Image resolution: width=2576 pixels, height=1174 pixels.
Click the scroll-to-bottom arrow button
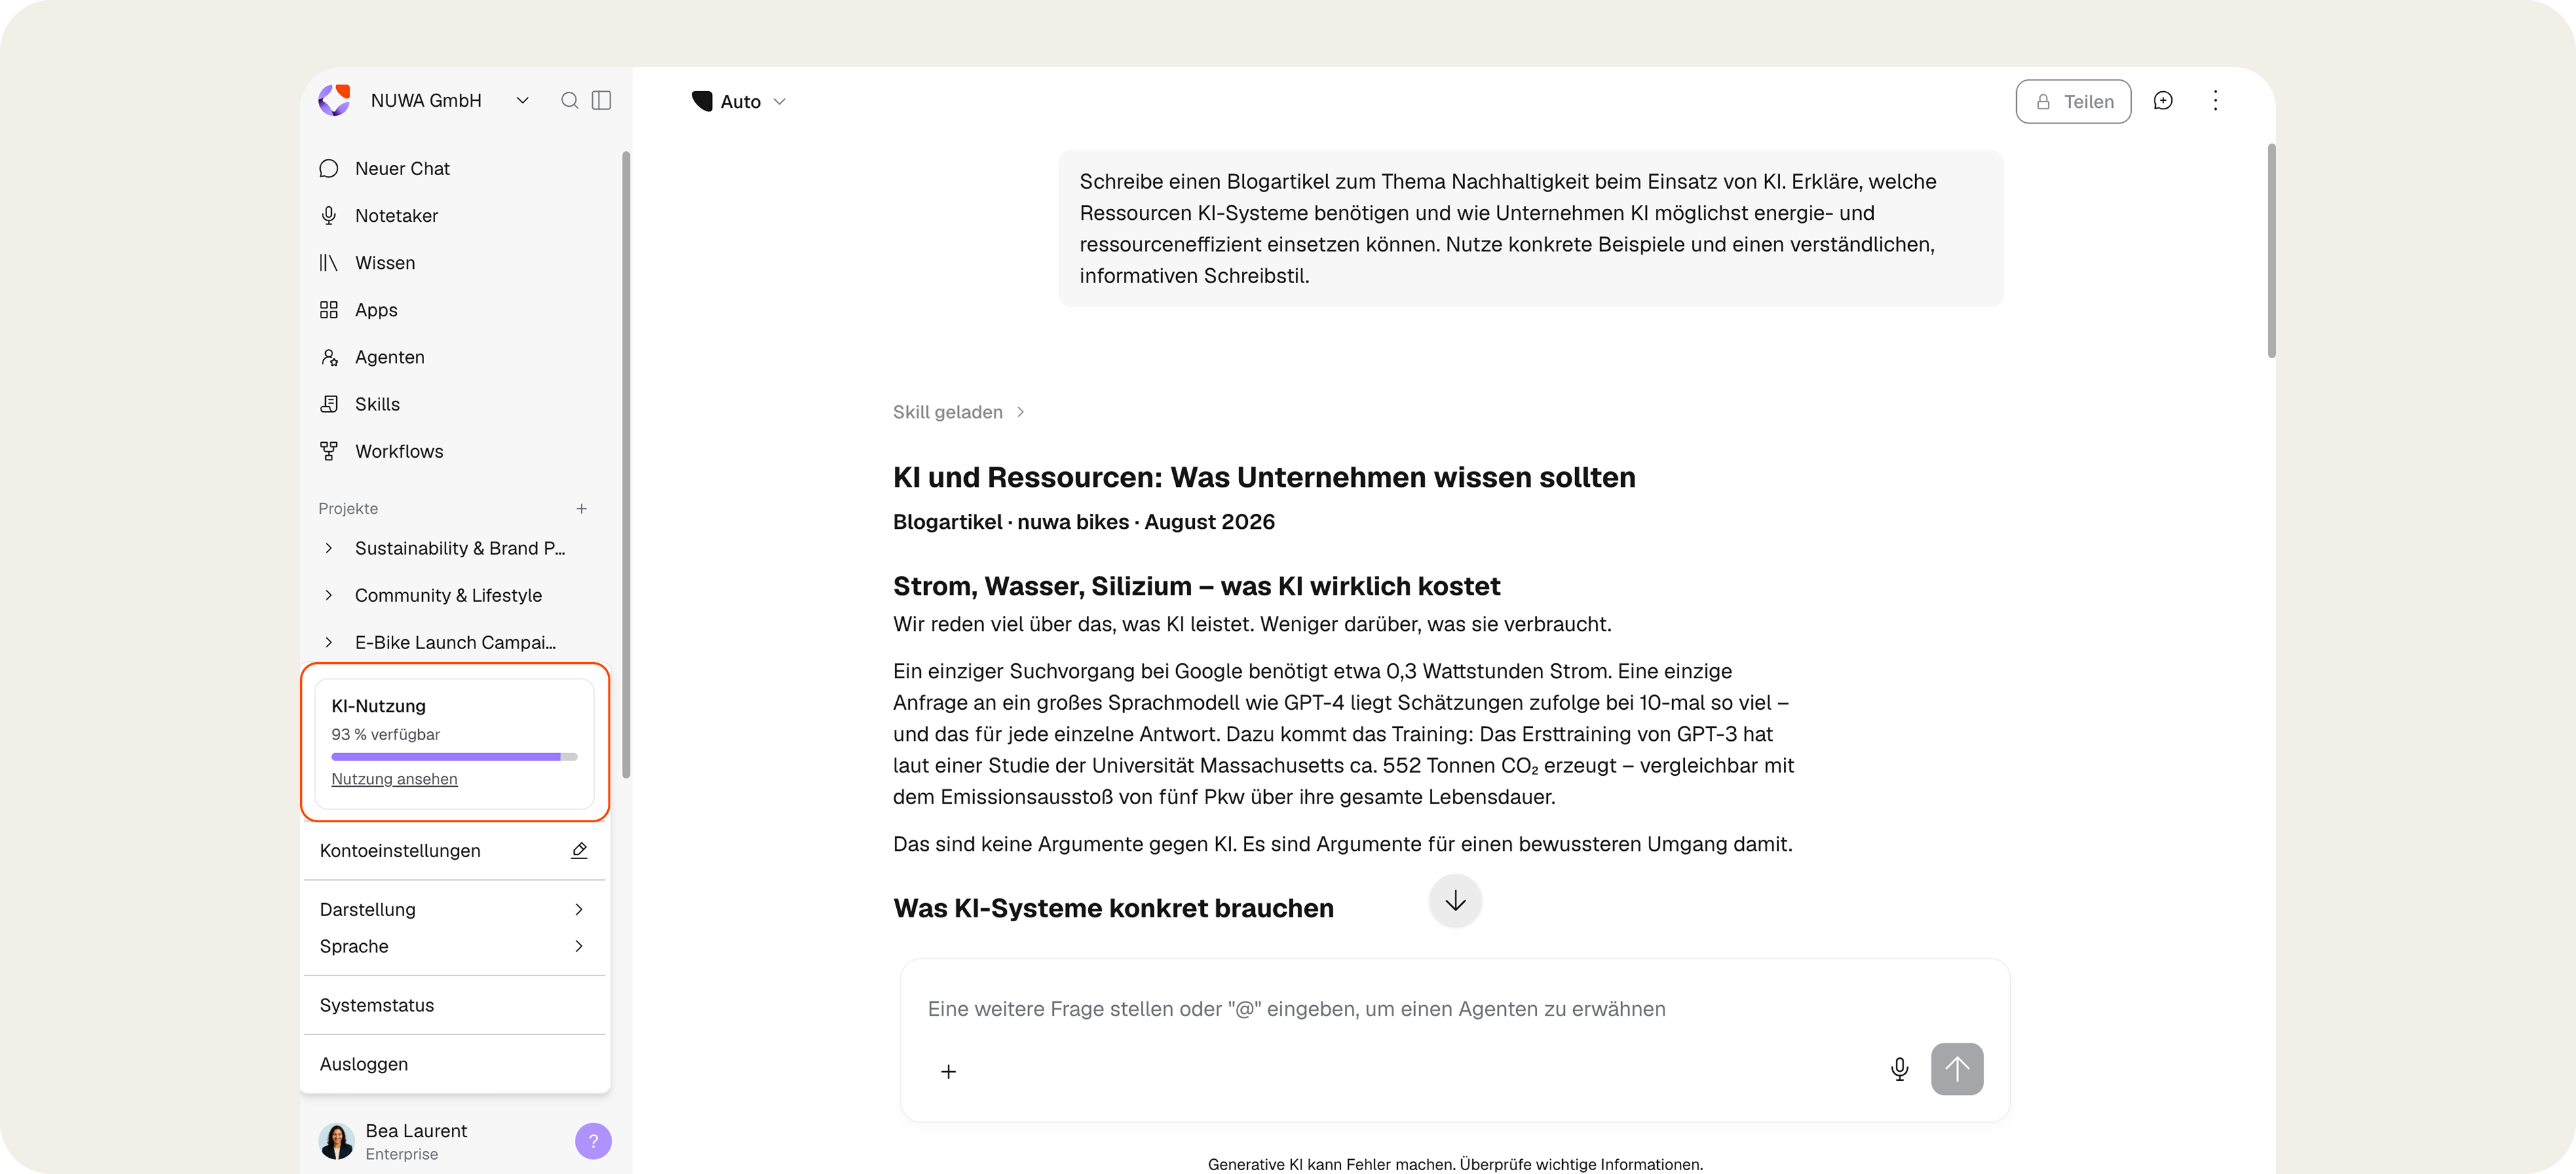(1455, 900)
